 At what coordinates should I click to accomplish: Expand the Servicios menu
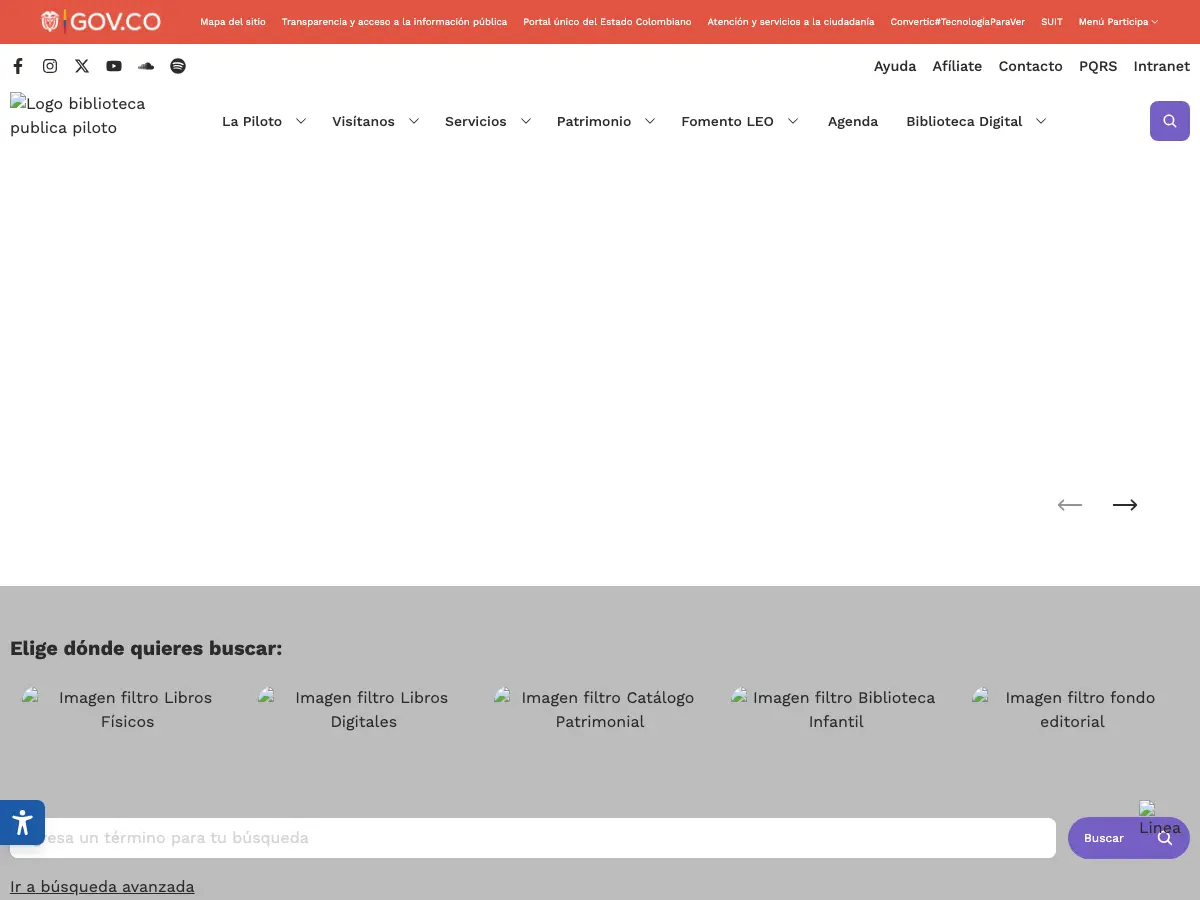[x=488, y=121]
